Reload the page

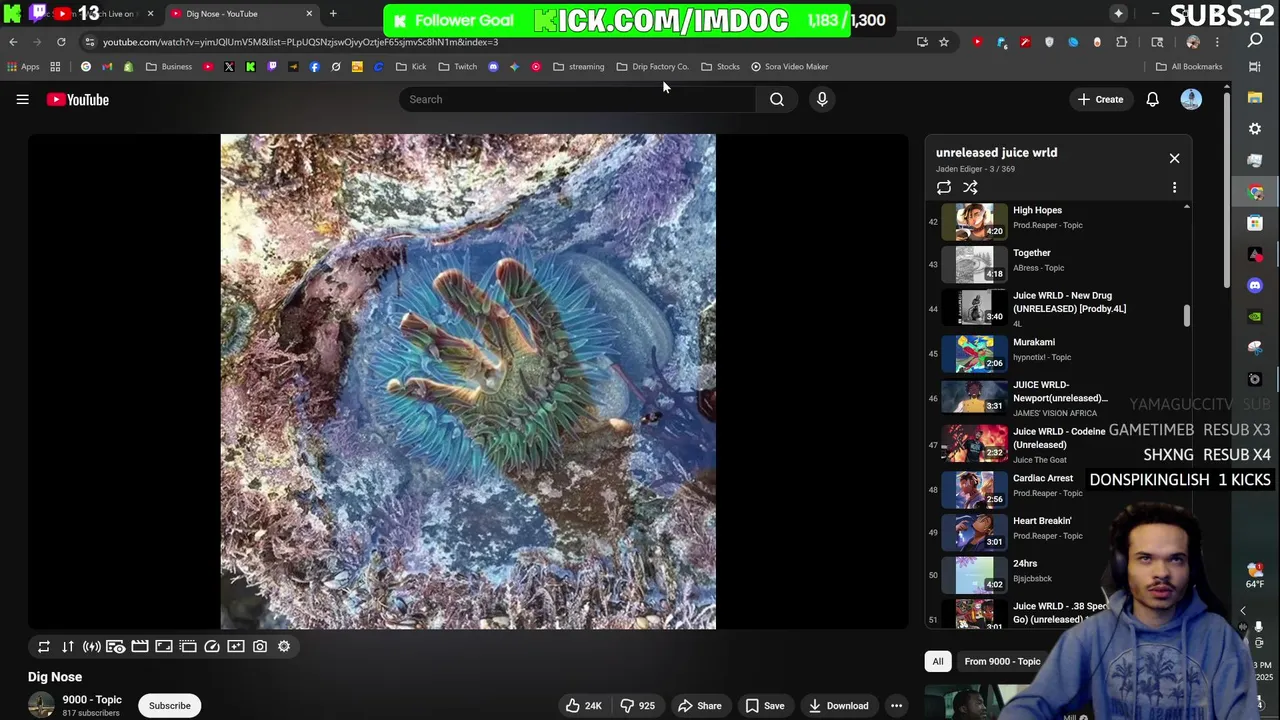coord(61,42)
